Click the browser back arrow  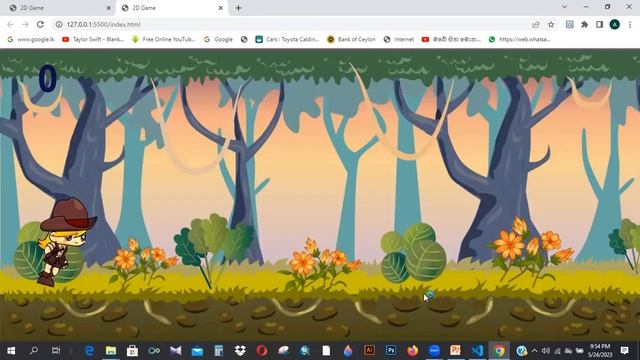pyautogui.click(x=10, y=24)
